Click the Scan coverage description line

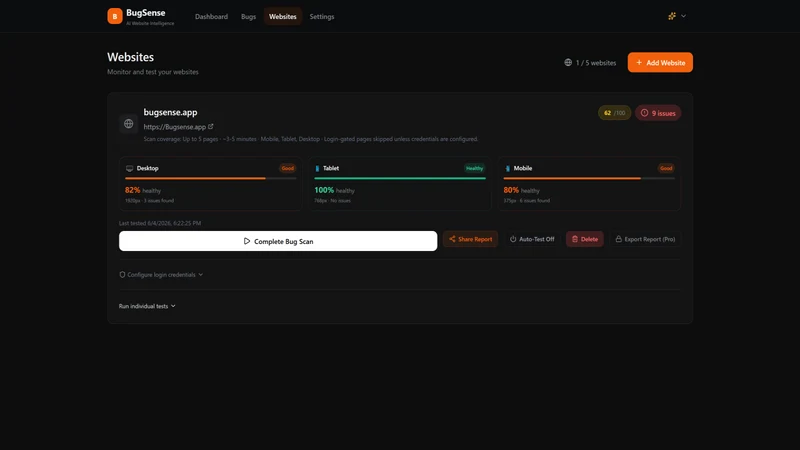[311, 139]
